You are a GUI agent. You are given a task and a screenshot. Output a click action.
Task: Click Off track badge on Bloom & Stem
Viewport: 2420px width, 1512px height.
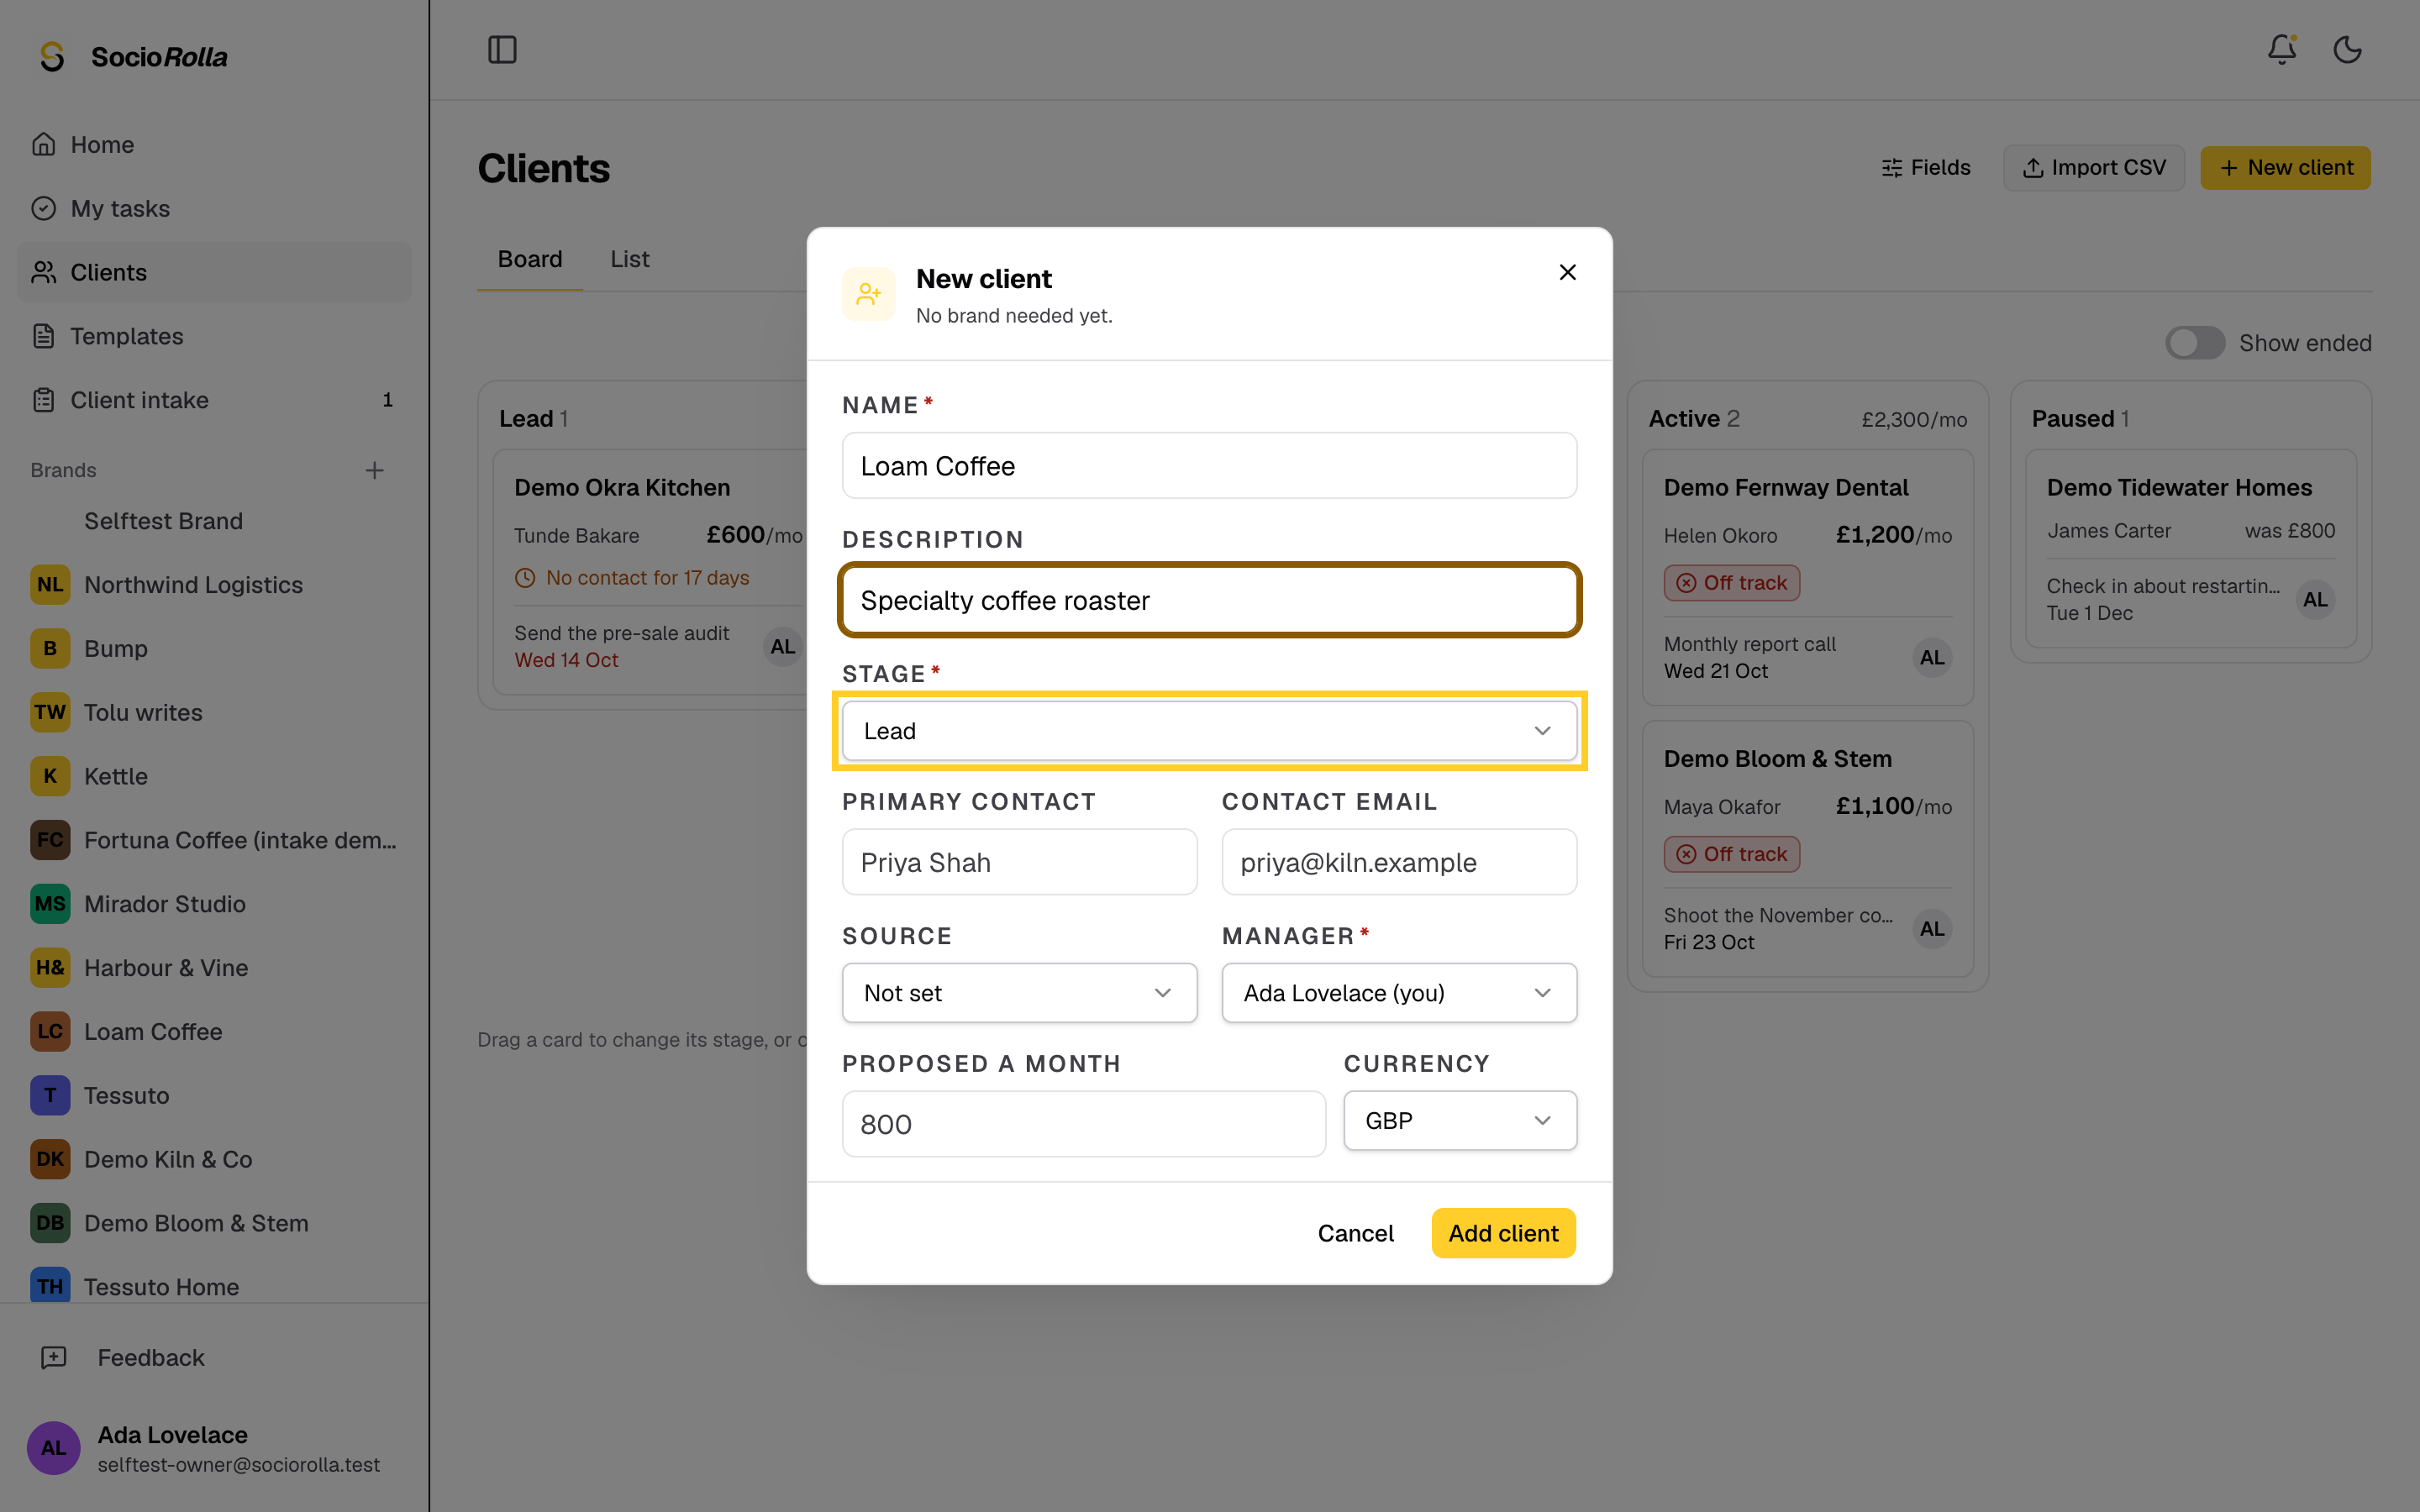(1732, 854)
